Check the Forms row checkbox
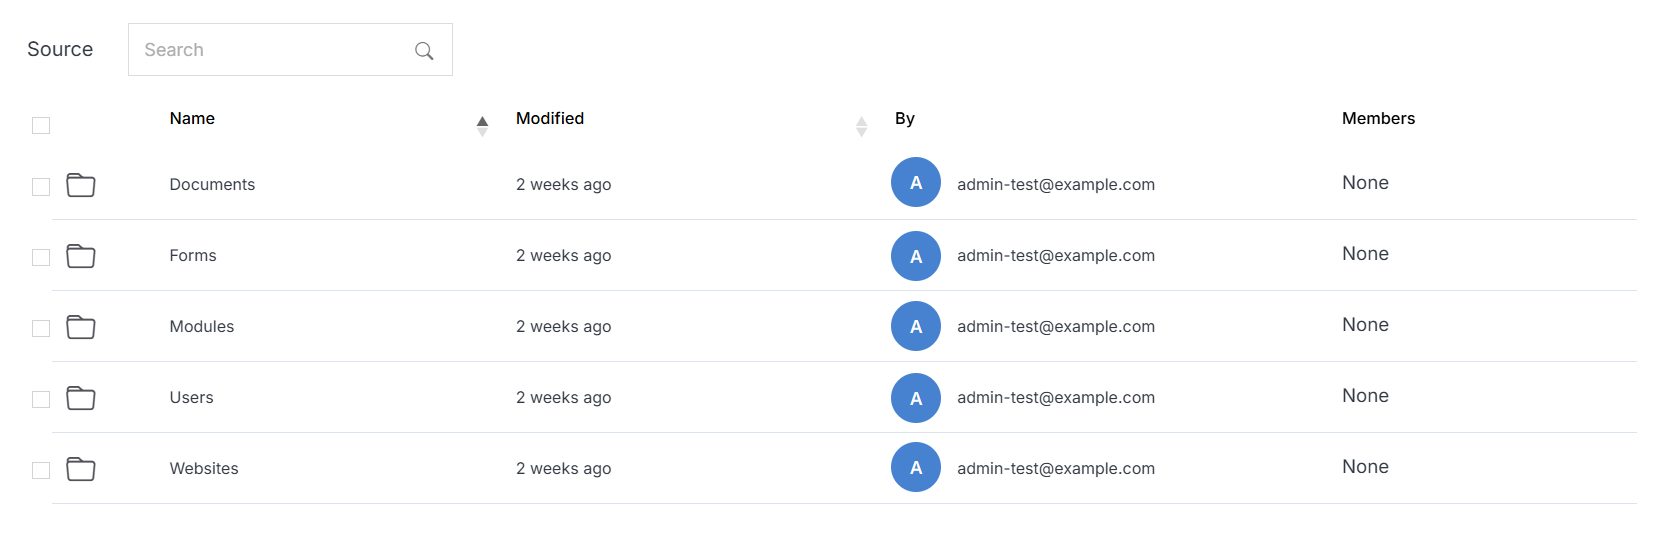Viewport: 1662px width, 544px height. click(x=41, y=257)
